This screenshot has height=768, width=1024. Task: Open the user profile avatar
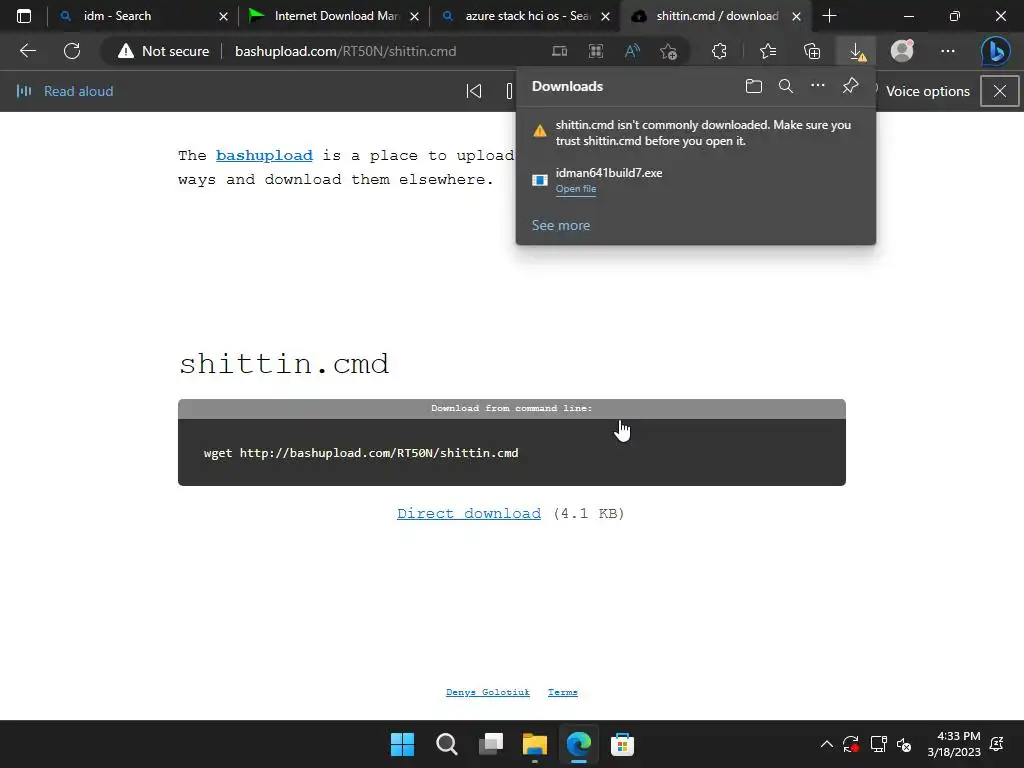pyautogui.click(x=902, y=51)
